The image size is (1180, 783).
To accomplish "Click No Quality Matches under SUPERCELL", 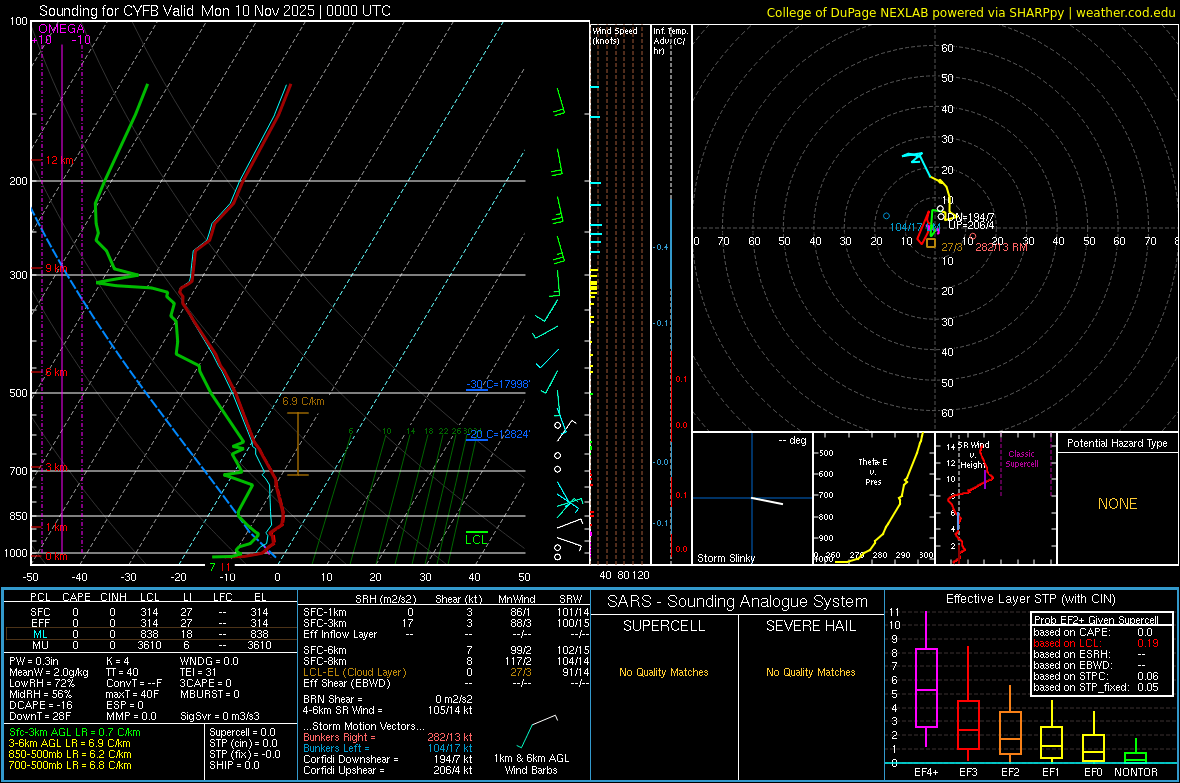I will coord(664,672).
